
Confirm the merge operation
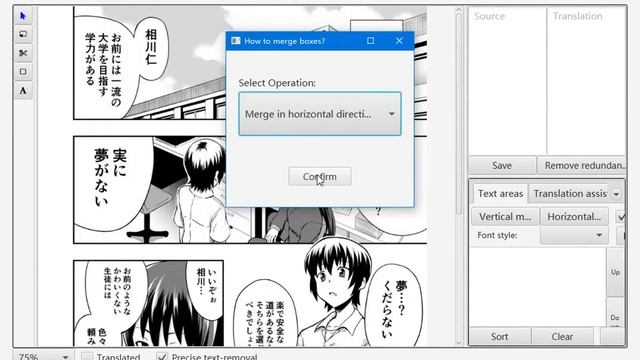coord(320,176)
